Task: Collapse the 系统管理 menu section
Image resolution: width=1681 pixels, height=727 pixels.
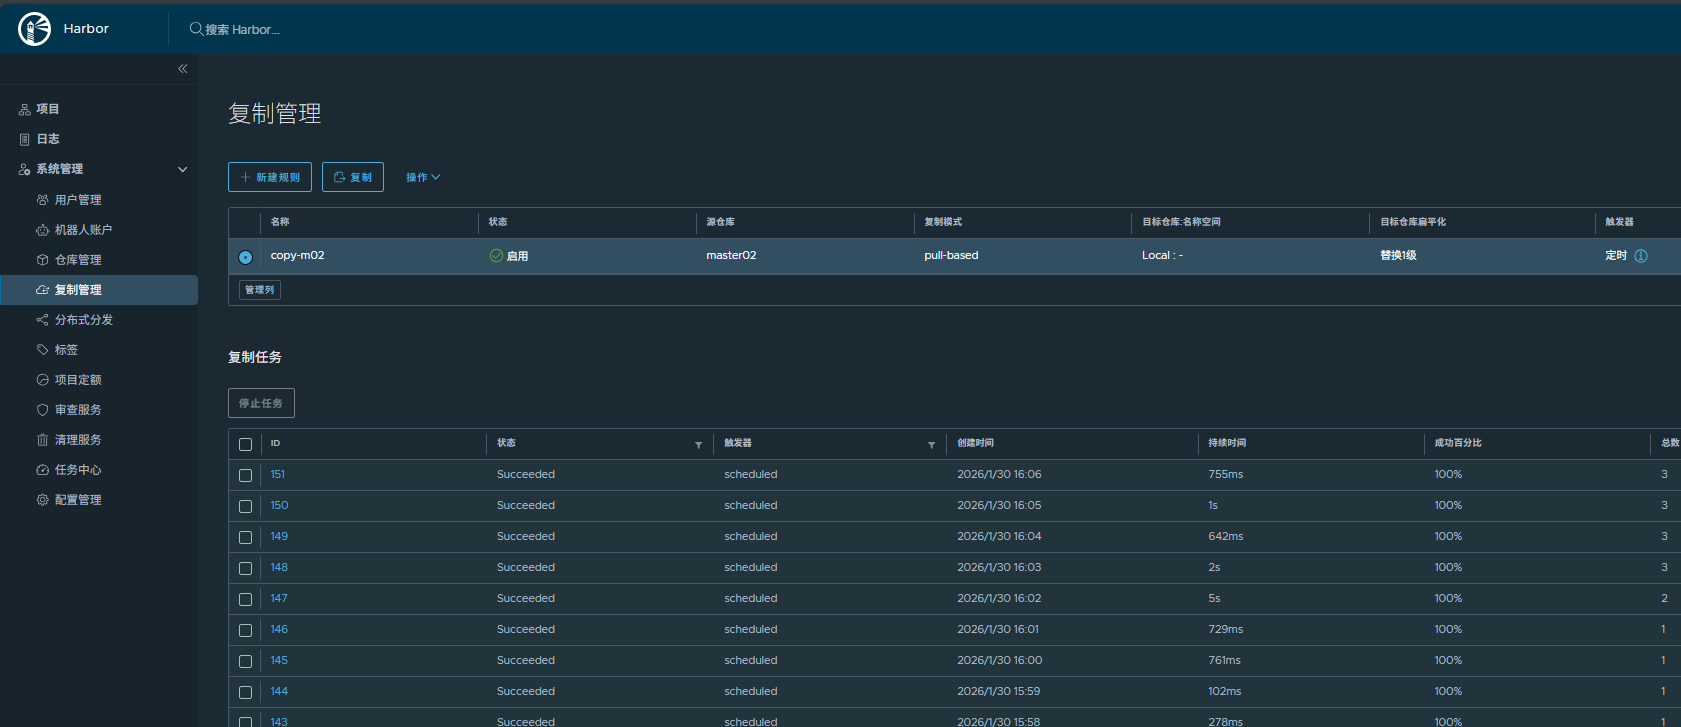Action: 182,169
